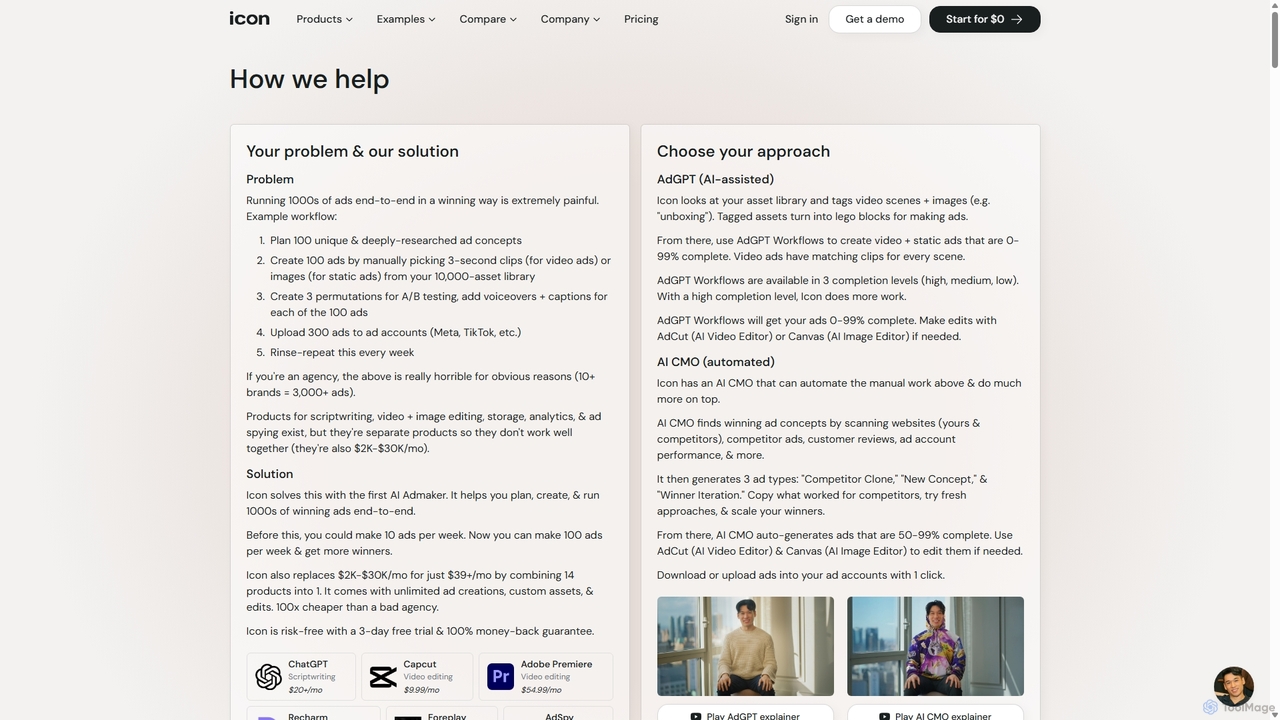Click the AdSpy card label
1280x720 pixels.
point(559,716)
